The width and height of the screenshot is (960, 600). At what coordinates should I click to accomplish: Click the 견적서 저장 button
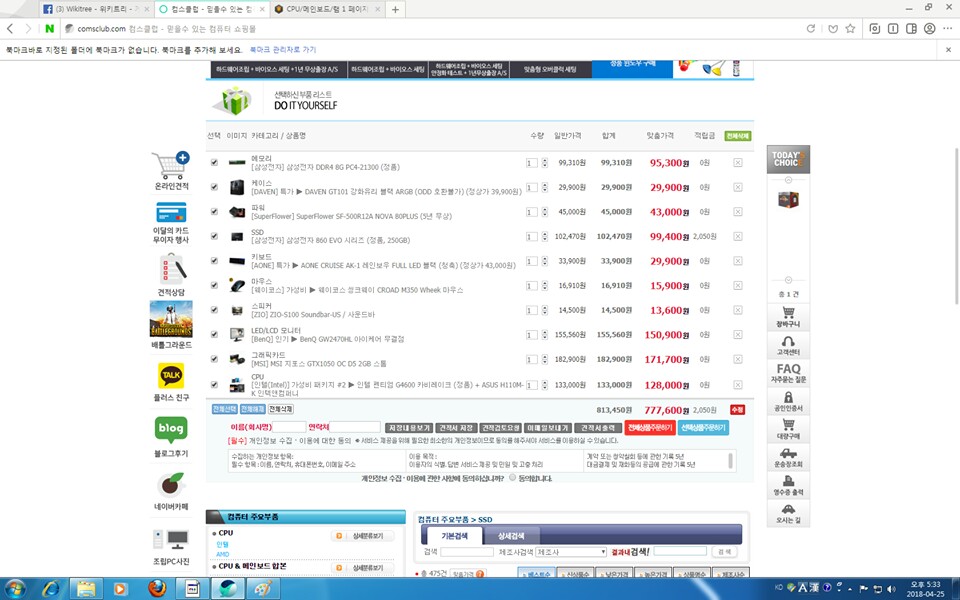(x=456, y=428)
